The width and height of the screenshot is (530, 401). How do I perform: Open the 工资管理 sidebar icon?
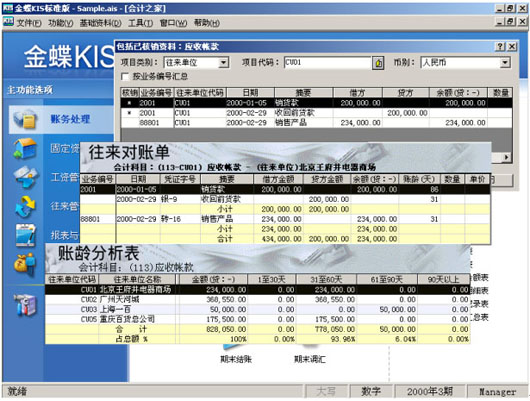[x=26, y=177]
